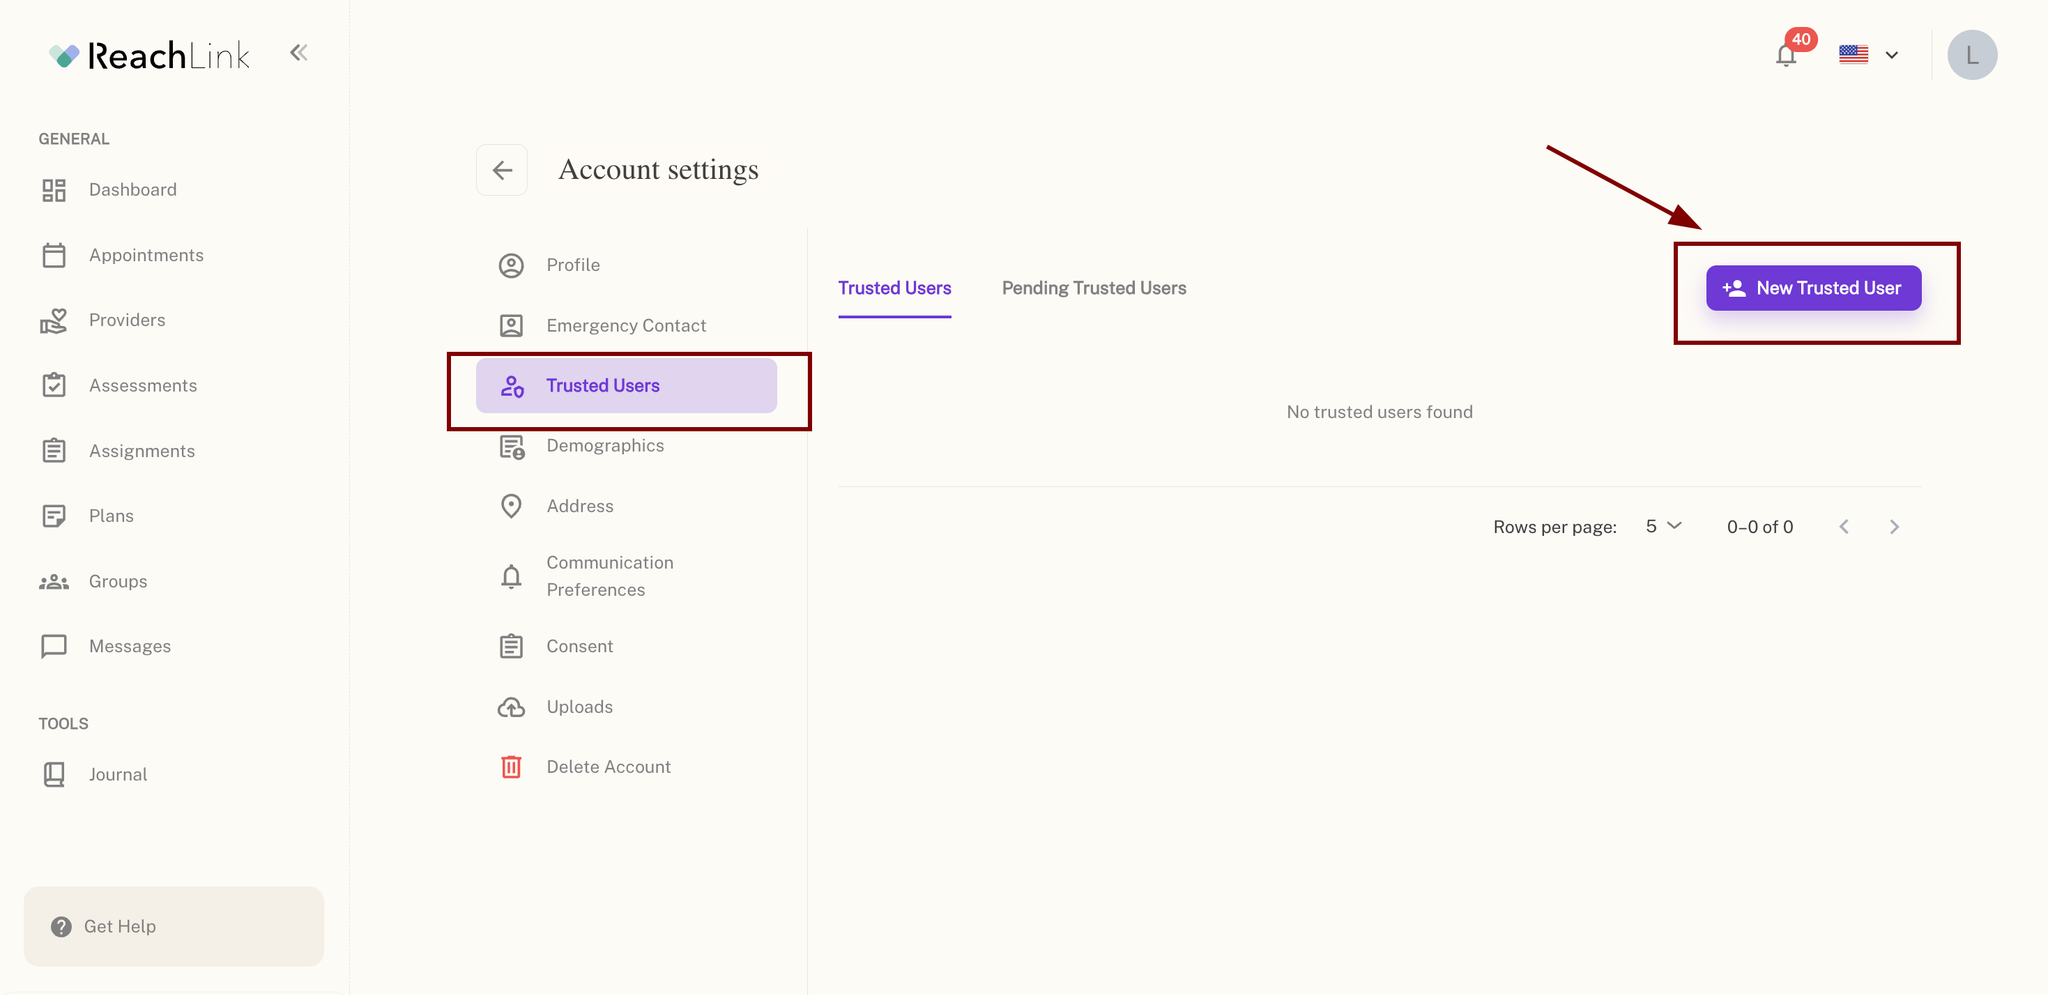The height and width of the screenshot is (995, 2048).
Task: Click the New Trusted User button
Action: click(x=1813, y=288)
